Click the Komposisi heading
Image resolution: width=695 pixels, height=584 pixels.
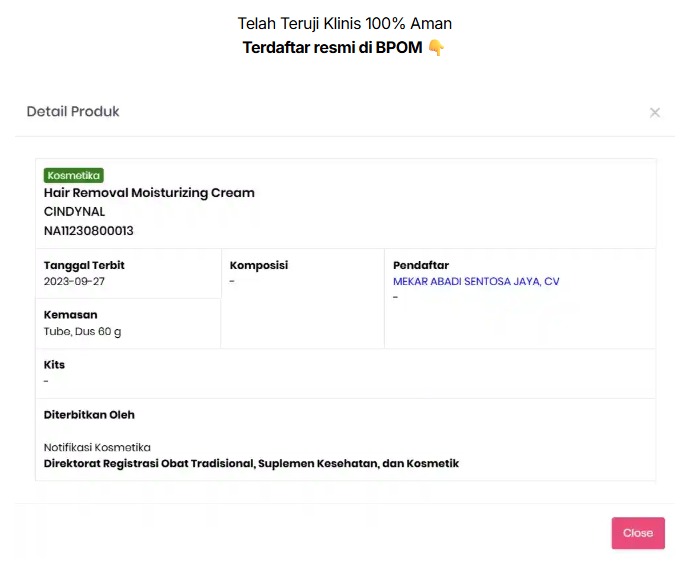click(259, 266)
